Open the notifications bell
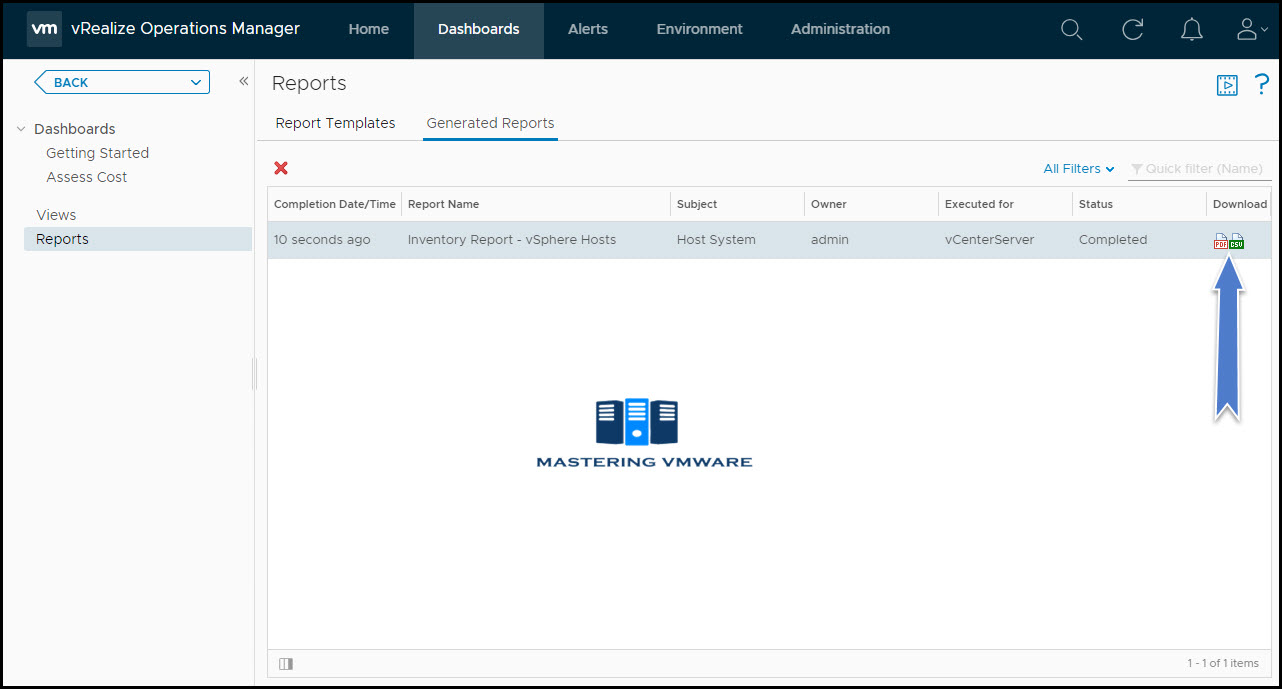This screenshot has height=689, width=1282. pos(1192,30)
